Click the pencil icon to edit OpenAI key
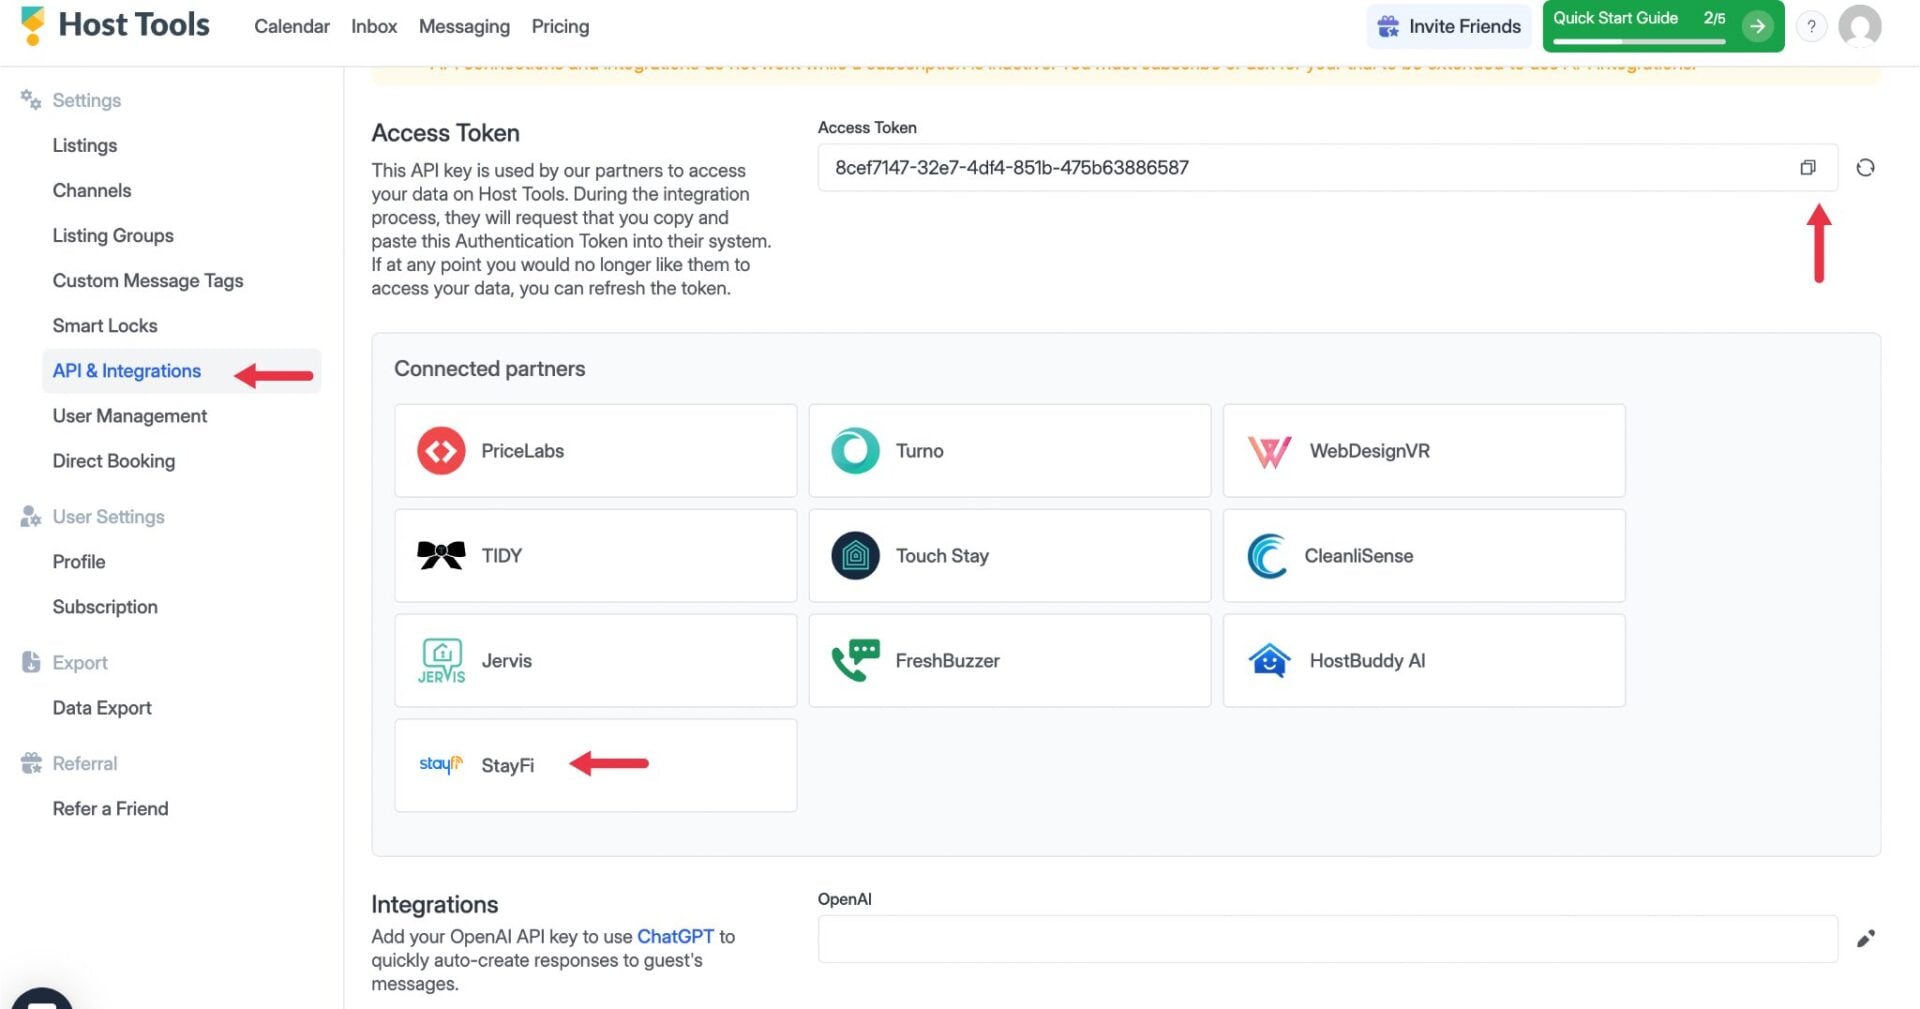Viewport: 1920px width, 1009px height. [x=1865, y=939]
